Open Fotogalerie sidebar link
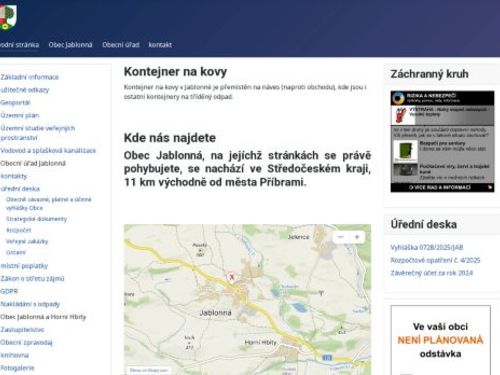This screenshot has width=500, height=375. tap(17, 368)
